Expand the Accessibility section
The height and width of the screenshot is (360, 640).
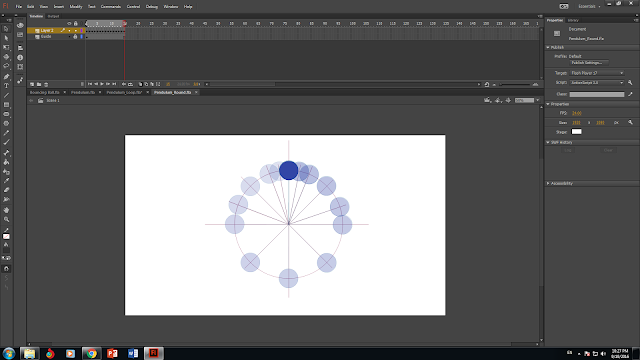pyautogui.click(x=562, y=183)
